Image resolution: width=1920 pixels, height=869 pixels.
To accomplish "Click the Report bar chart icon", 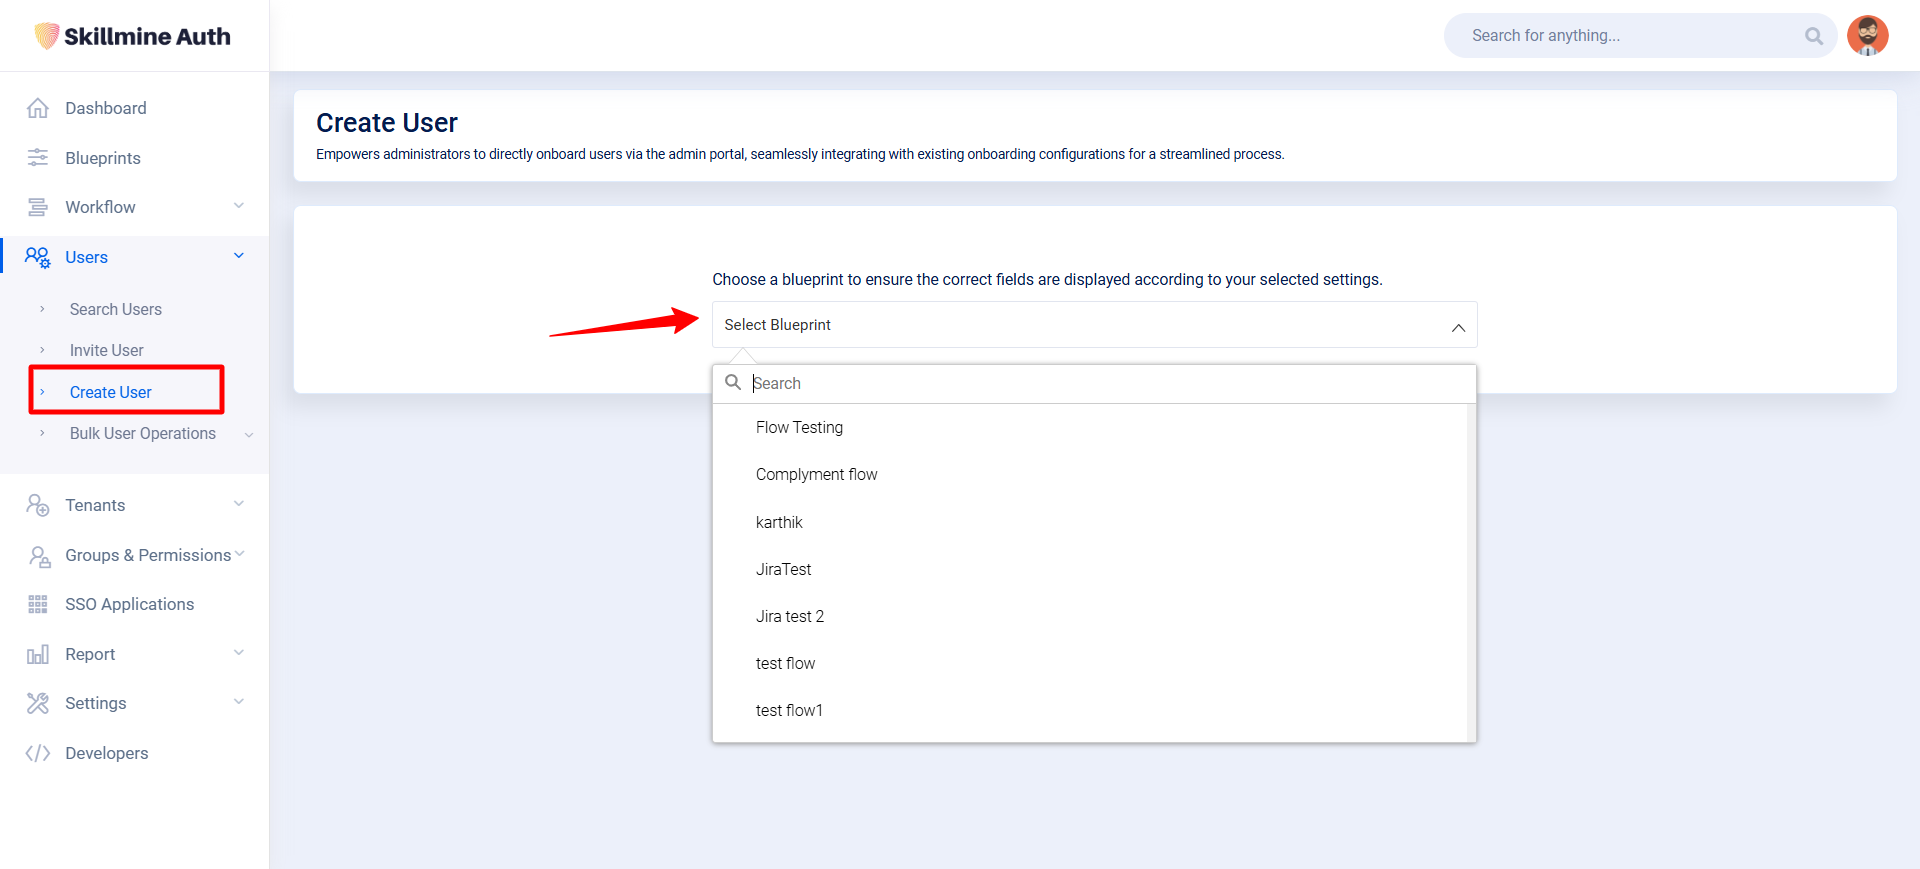I will [38, 654].
